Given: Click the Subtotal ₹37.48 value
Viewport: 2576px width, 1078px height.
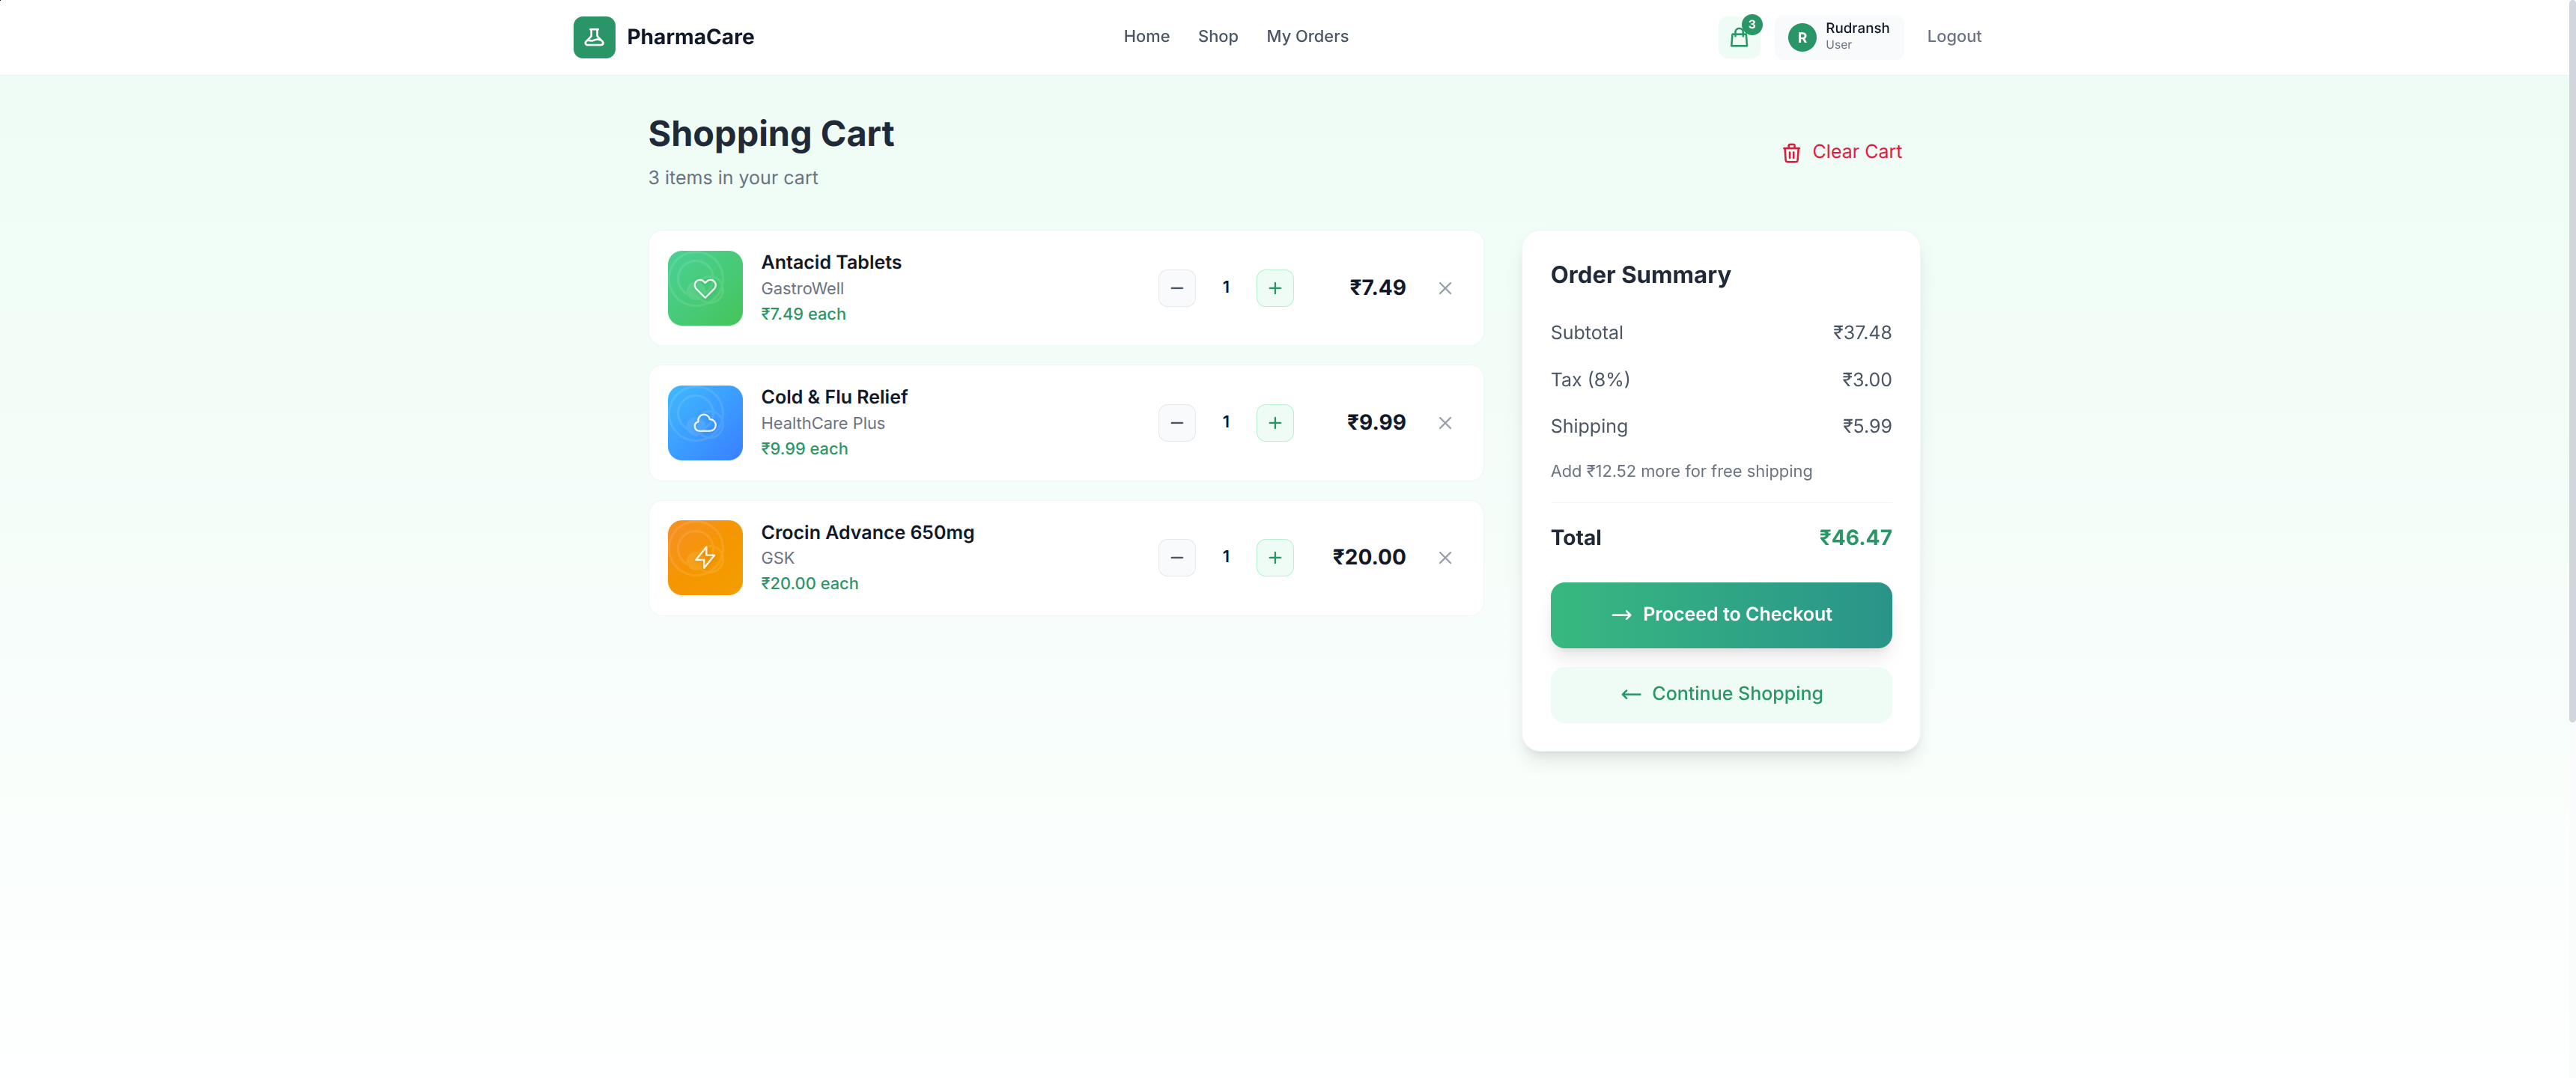Looking at the screenshot, I should 1861,333.
